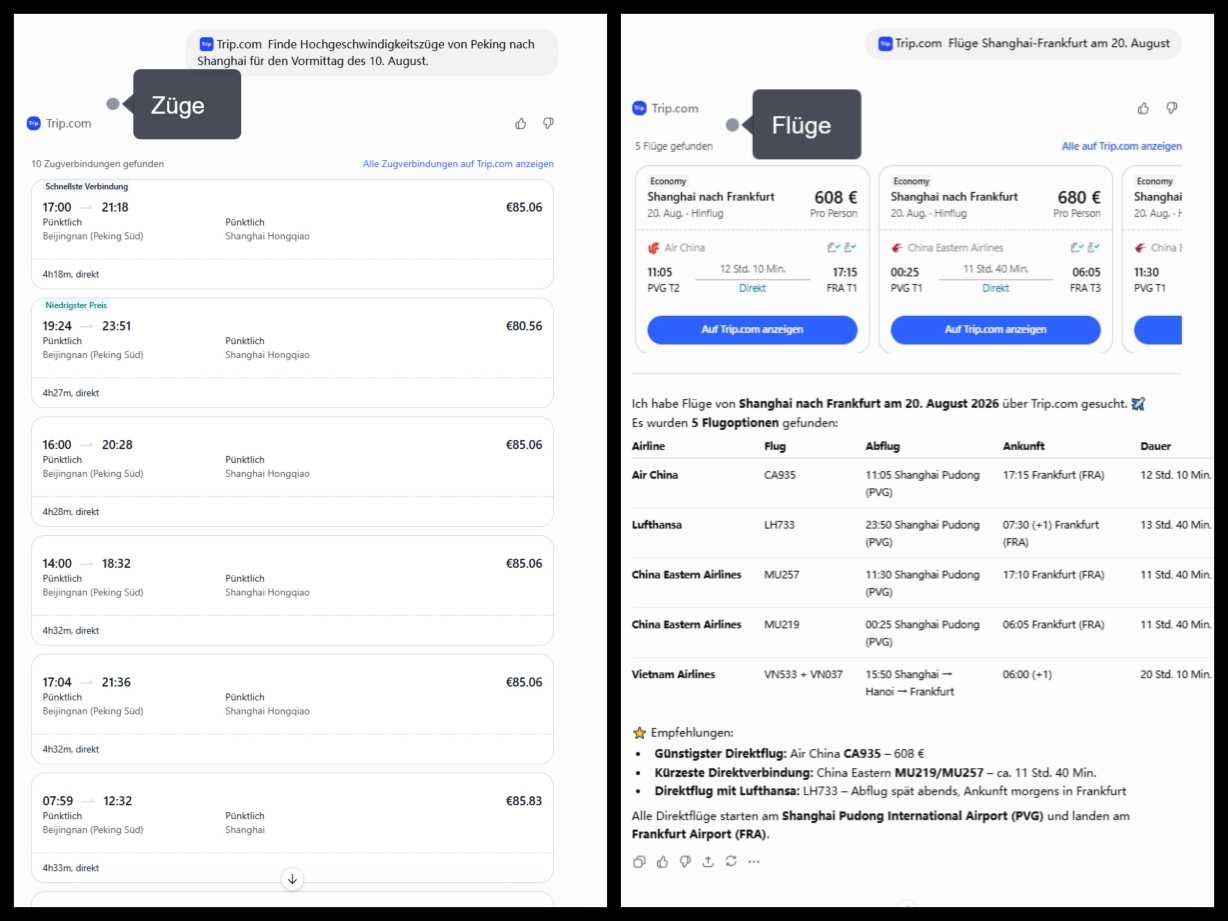Click China Eastern logo in the 680 € card
The width and height of the screenshot is (1228, 921).
point(897,248)
